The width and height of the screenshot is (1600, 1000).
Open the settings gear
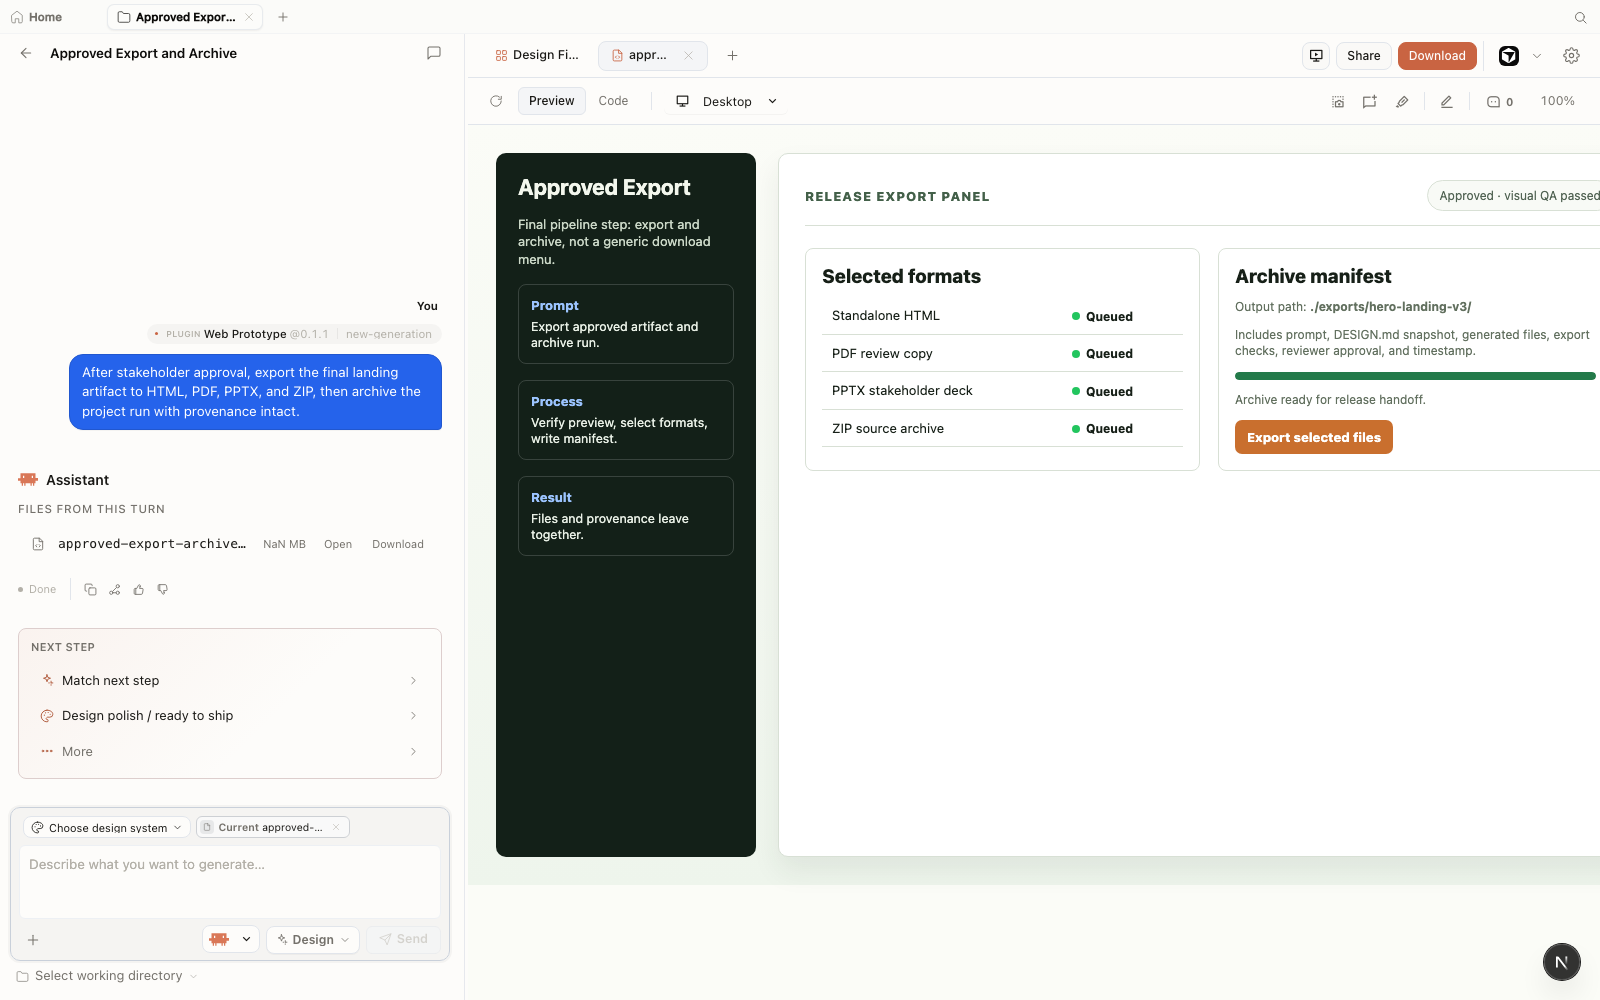1571,56
